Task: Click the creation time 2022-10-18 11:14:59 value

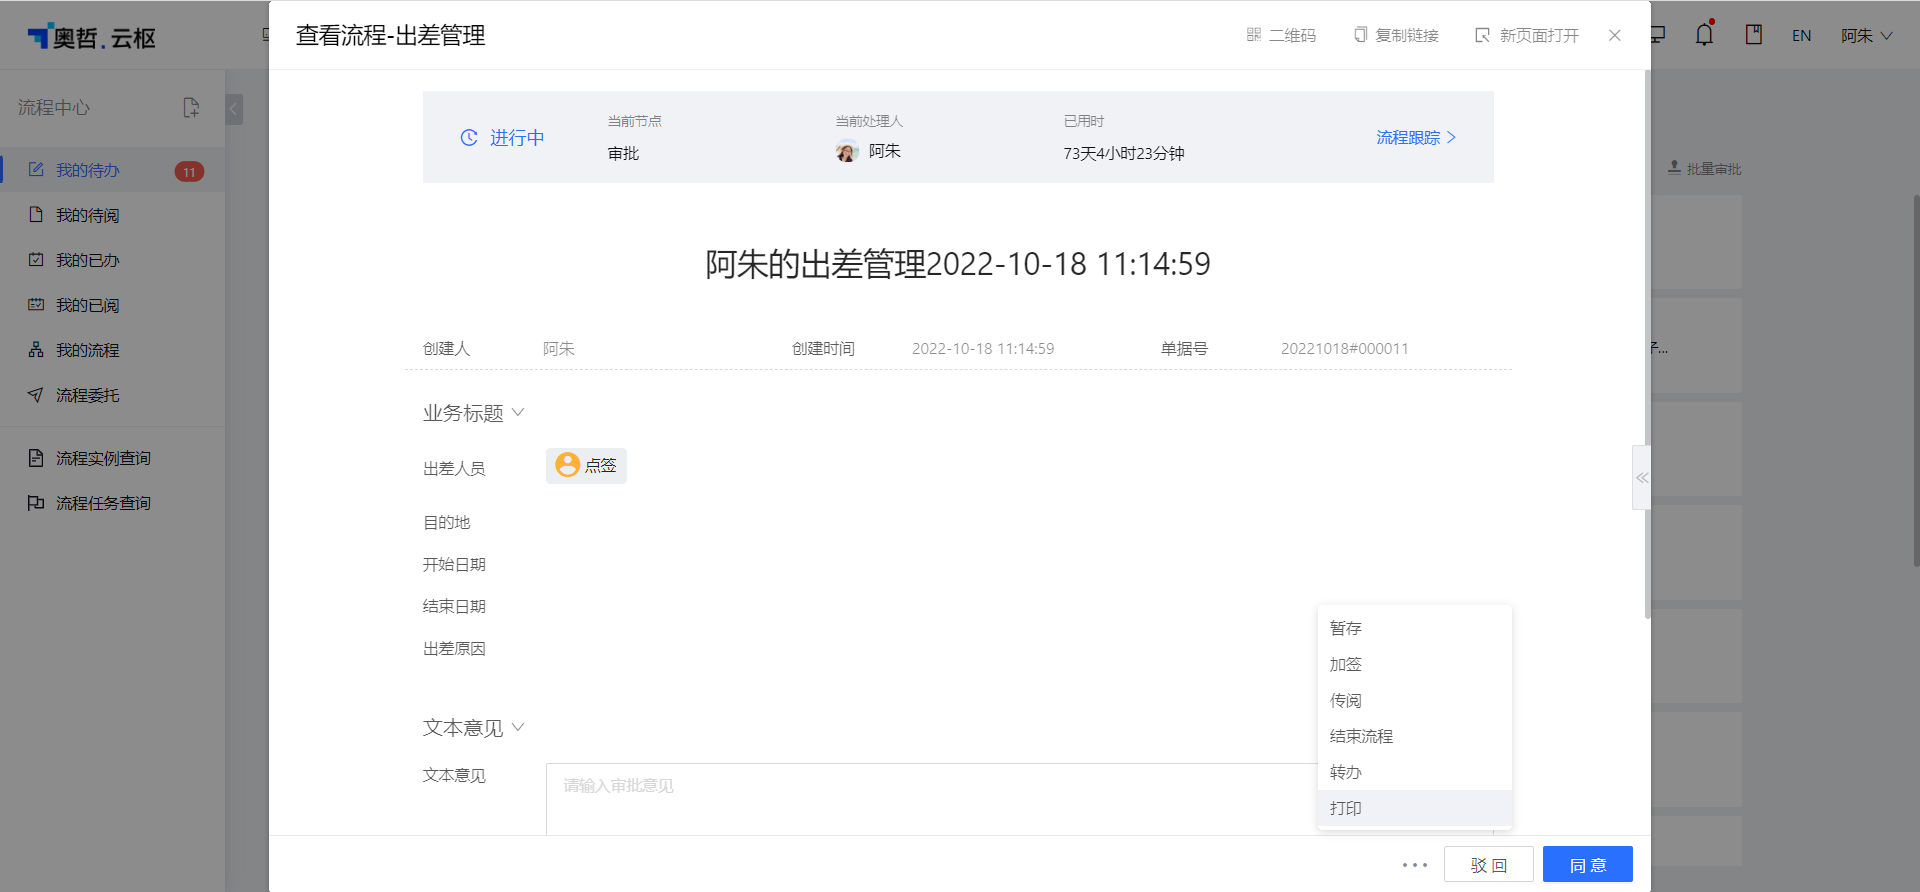Action: pos(983,349)
